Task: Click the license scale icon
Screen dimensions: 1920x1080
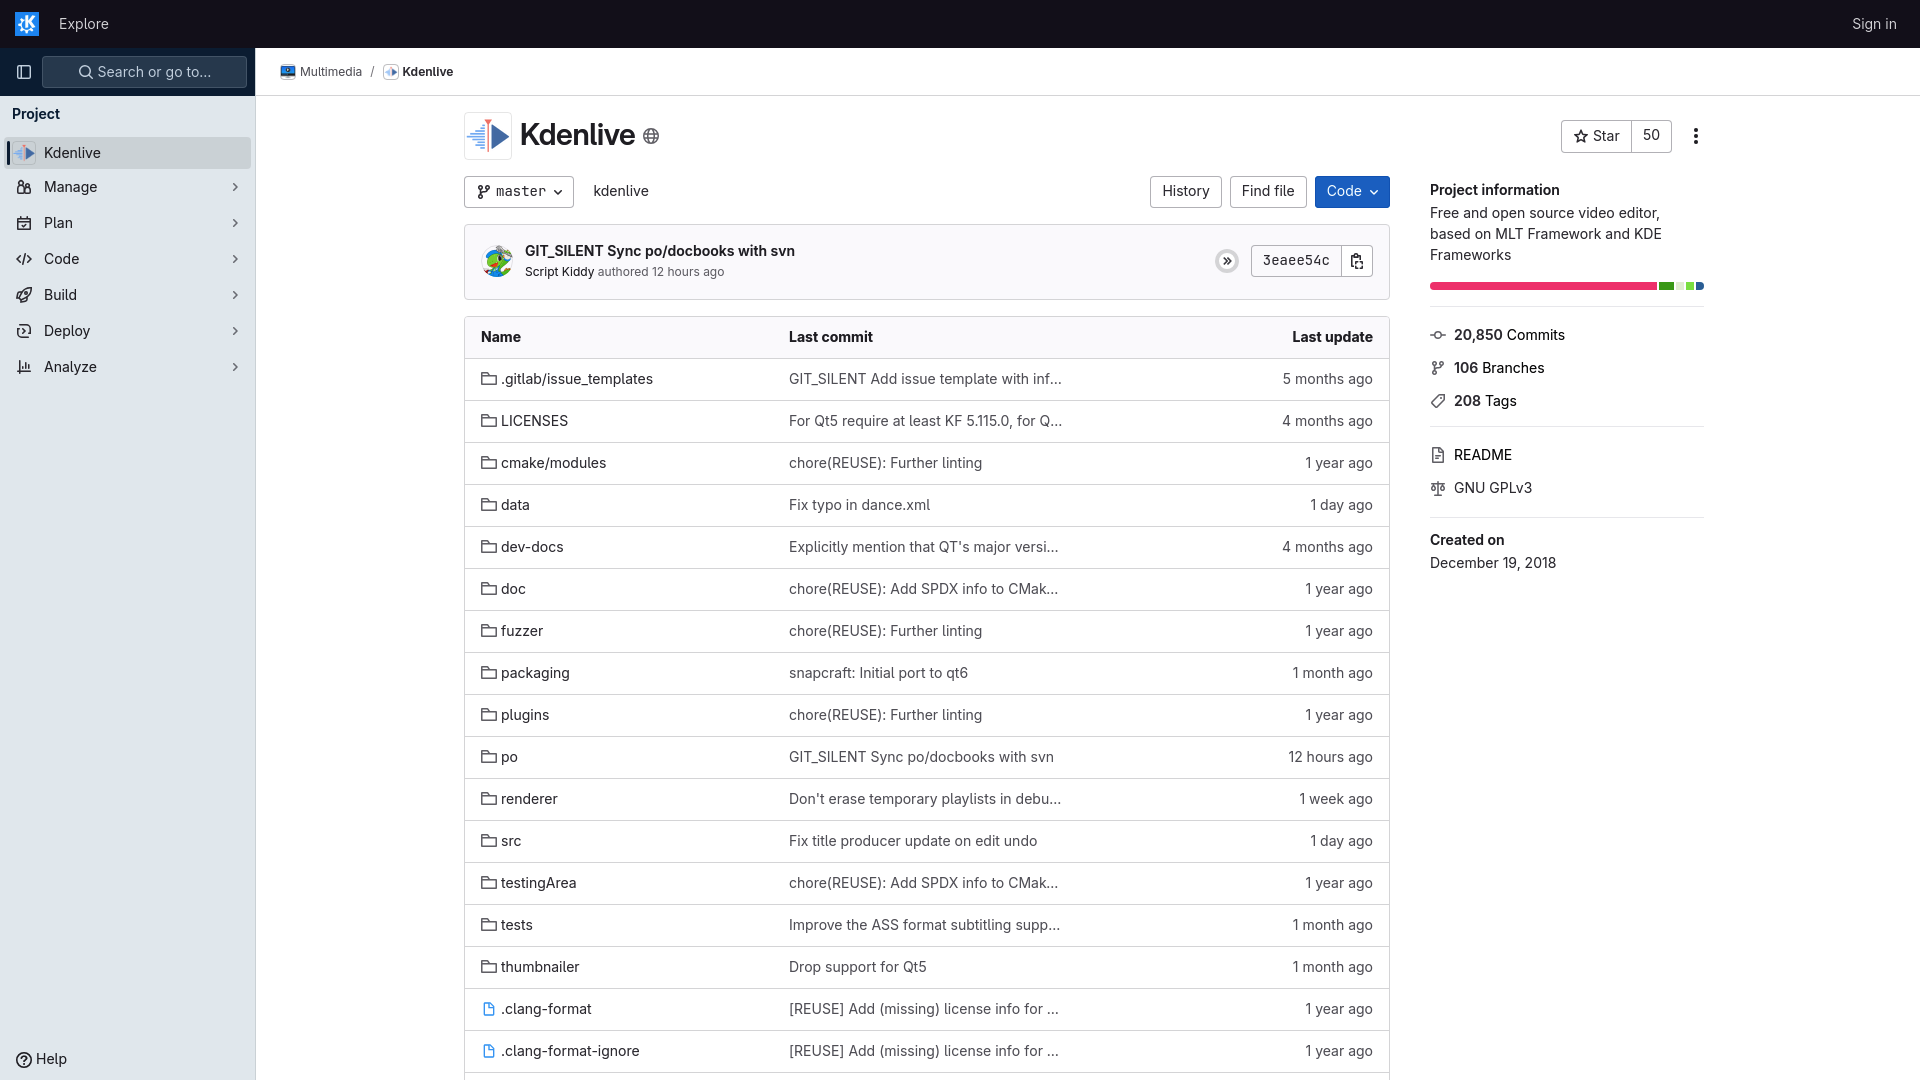Action: [x=1438, y=488]
